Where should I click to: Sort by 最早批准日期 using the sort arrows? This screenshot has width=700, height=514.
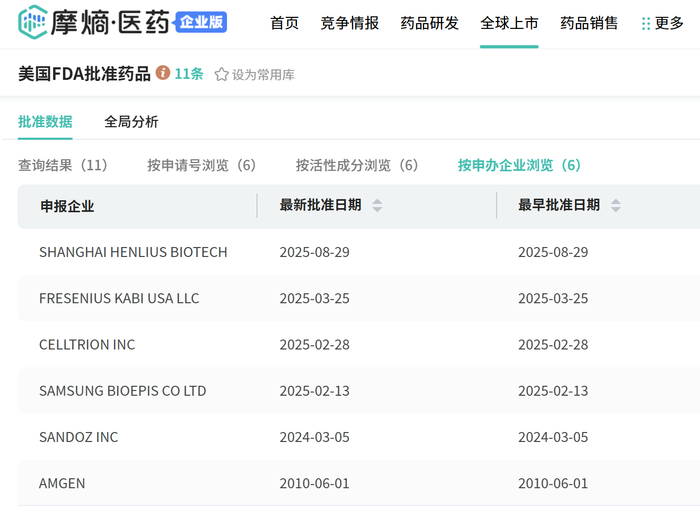pos(616,205)
